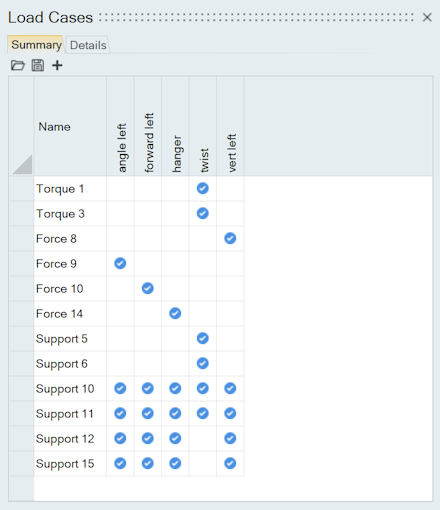The height and width of the screenshot is (510, 440).
Task: Uncheck Support 10 in twist case
Action: [203, 388]
